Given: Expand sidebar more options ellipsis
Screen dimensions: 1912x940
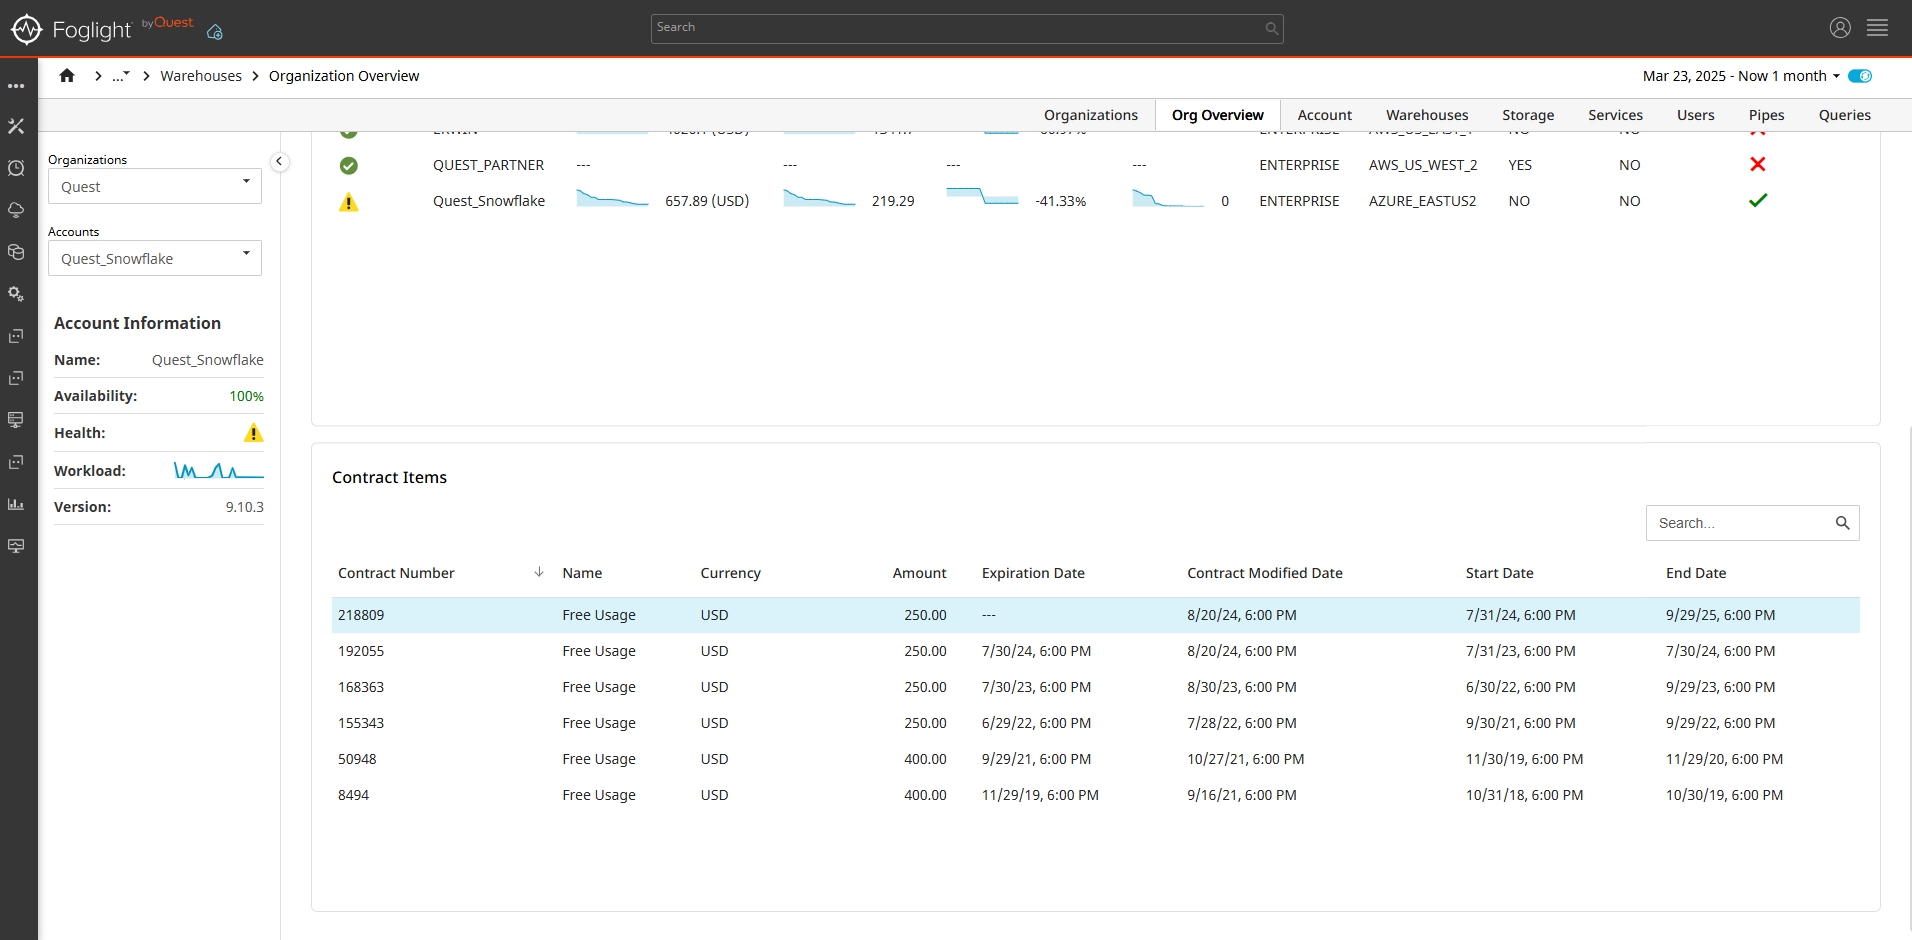Looking at the screenshot, I should point(16,86).
